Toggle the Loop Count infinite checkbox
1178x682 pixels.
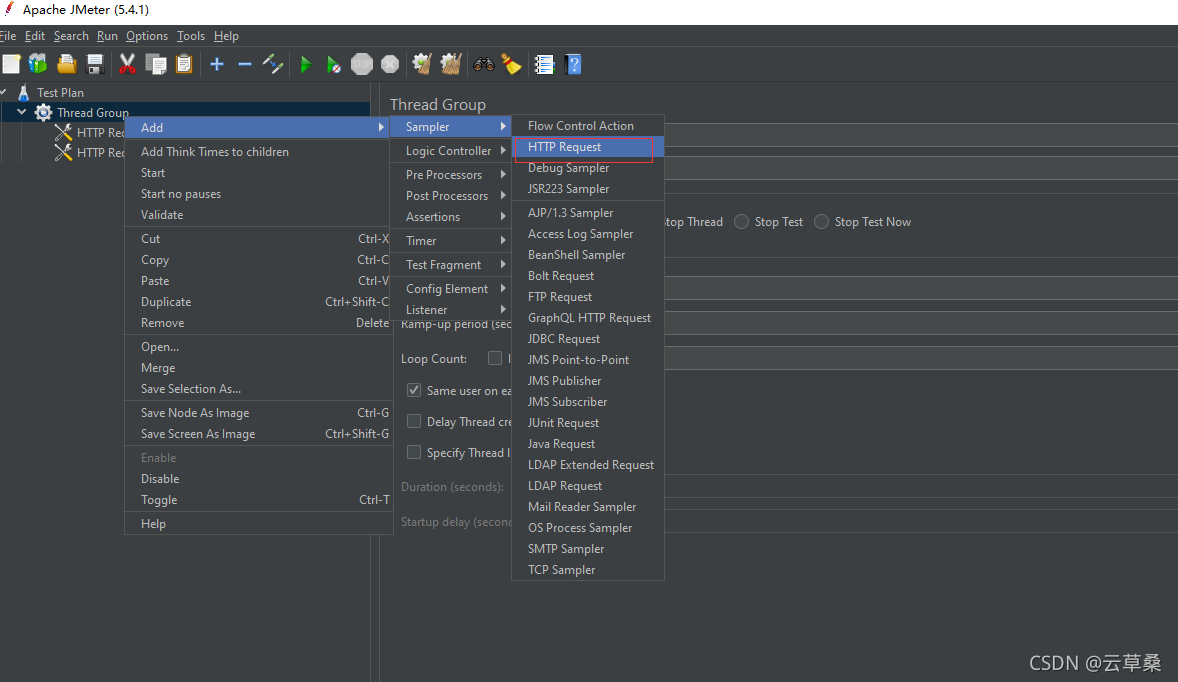495,358
